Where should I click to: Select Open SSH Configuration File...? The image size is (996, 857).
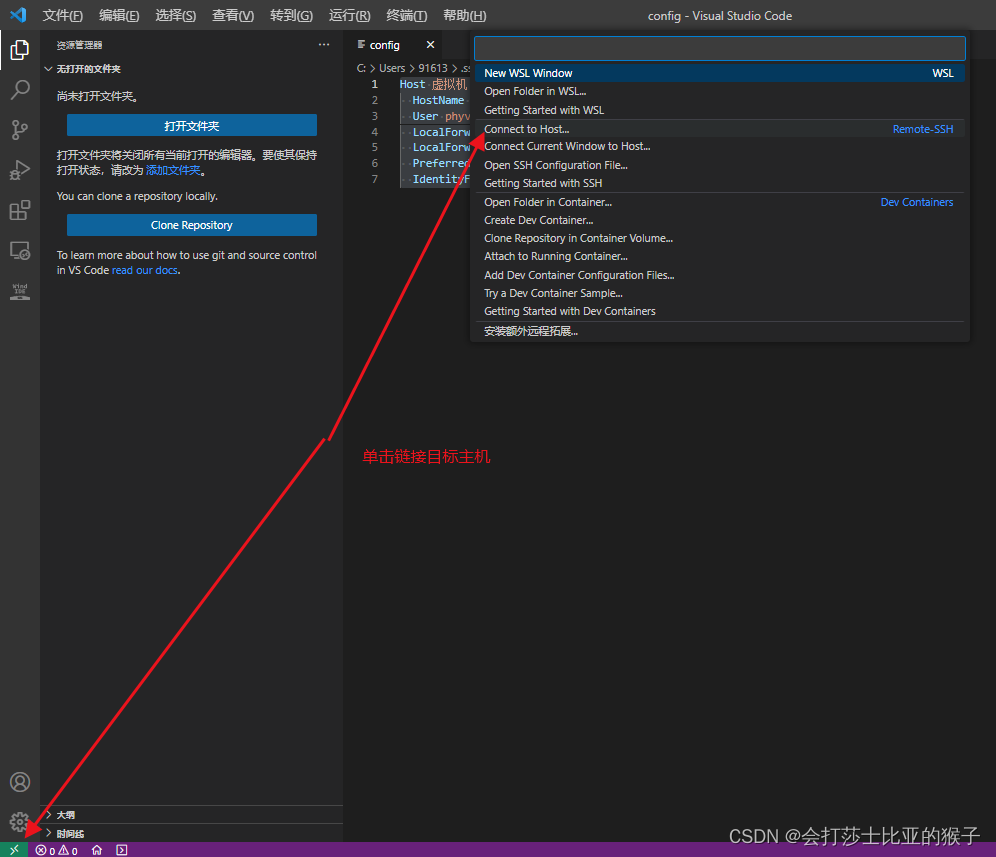720,165
